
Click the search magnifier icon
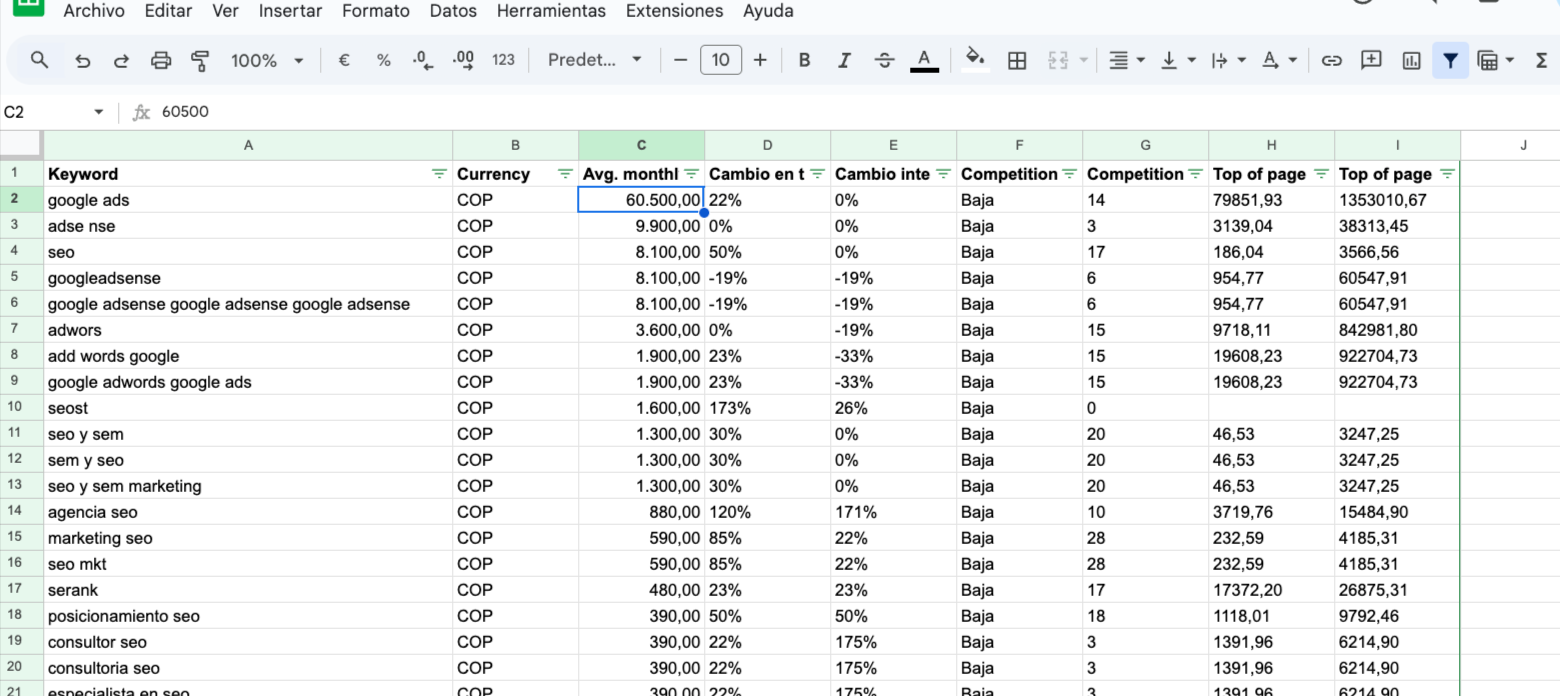click(40, 60)
